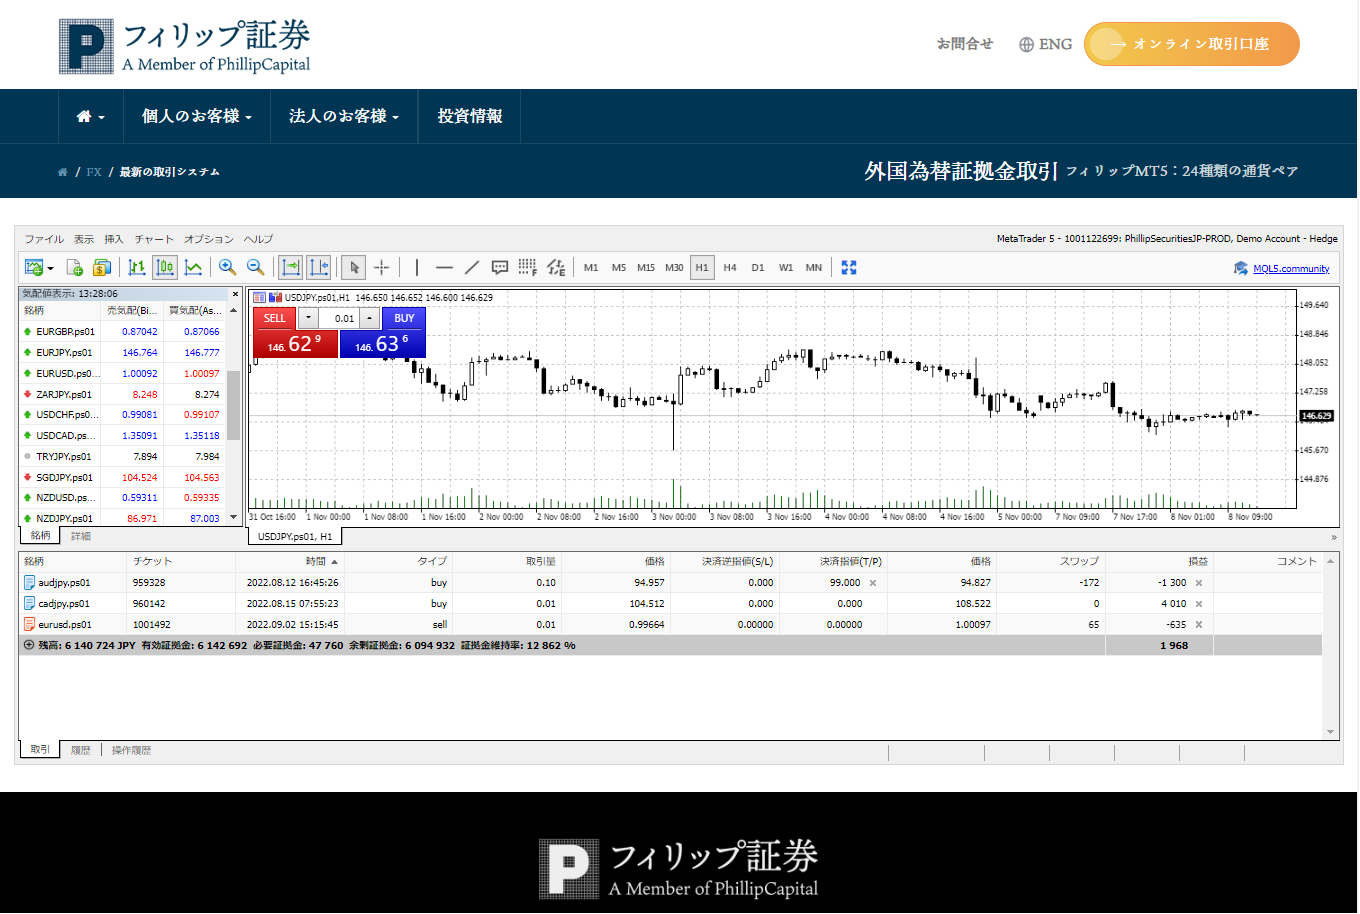Open the Fibonacci objects tool

[528, 267]
